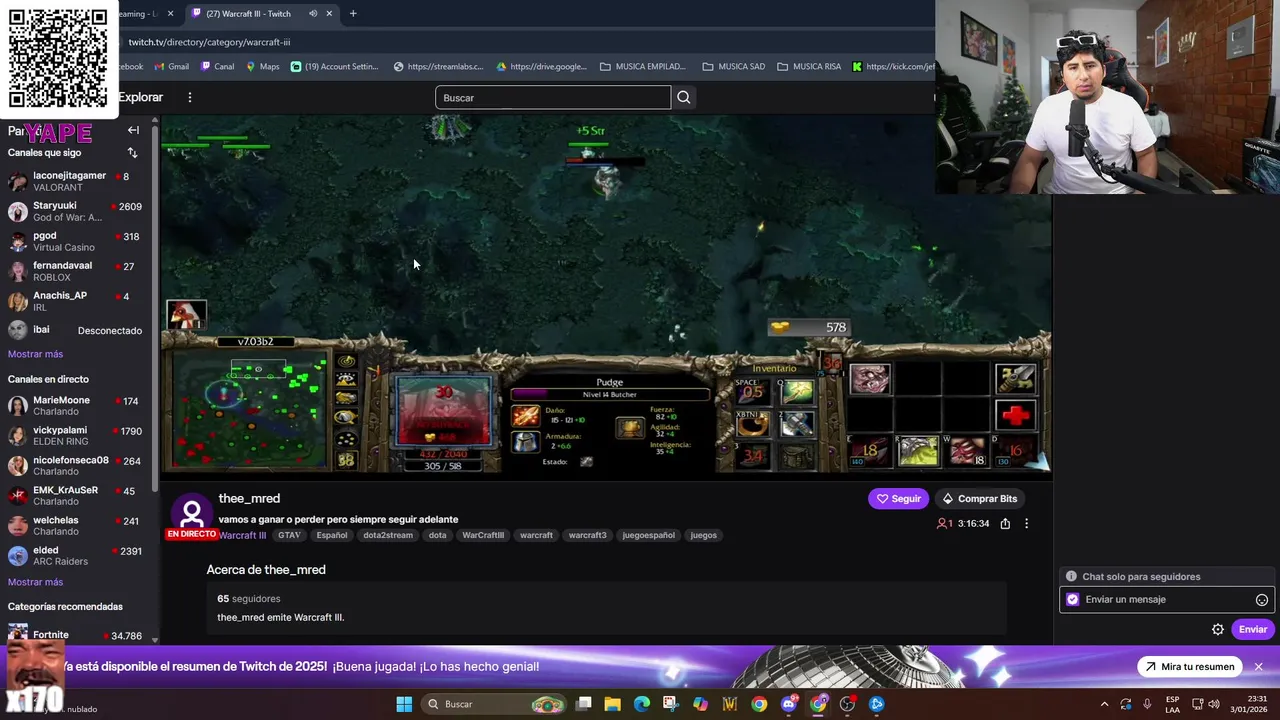1280x720 pixels.
Task: Click thee_mred channel avatar
Action: click(191, 512)
